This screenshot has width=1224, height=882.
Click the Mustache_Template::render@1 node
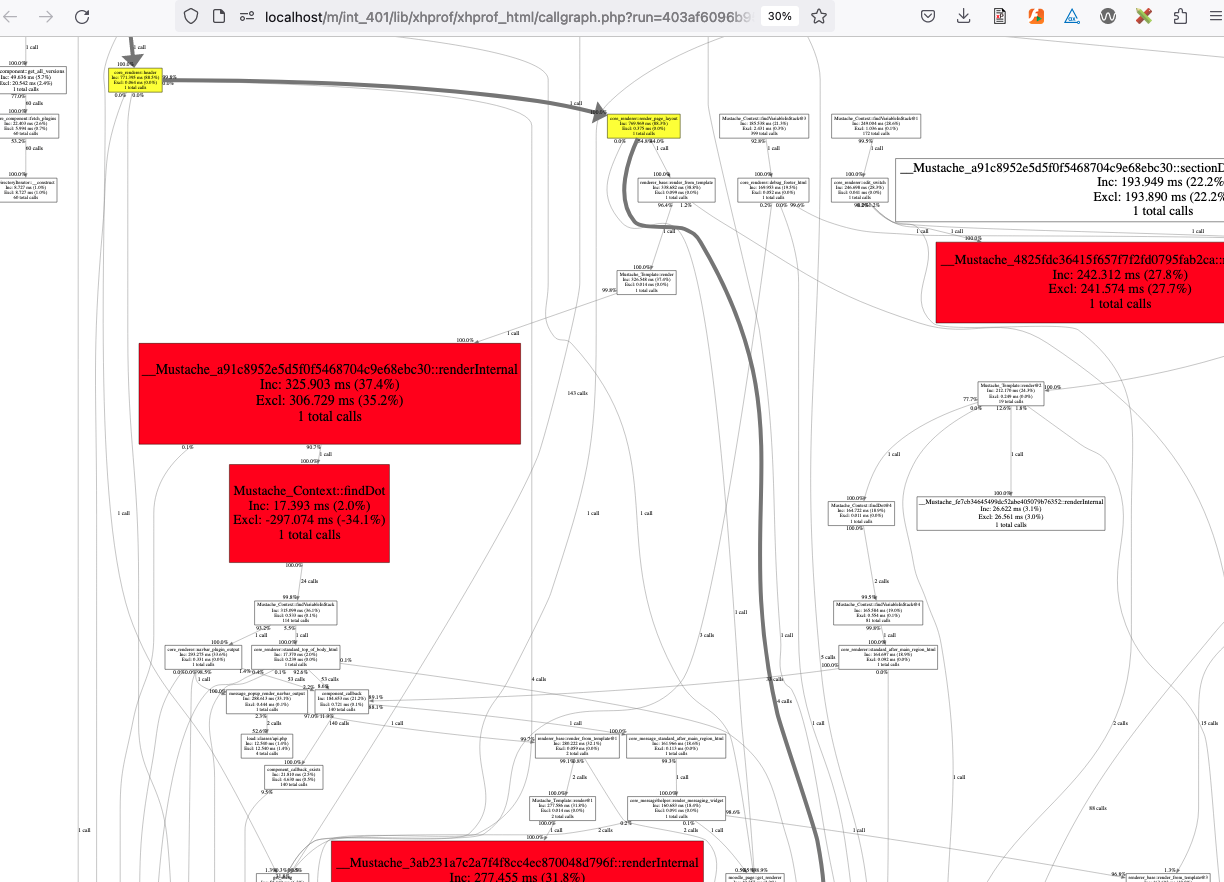[562, 808]
